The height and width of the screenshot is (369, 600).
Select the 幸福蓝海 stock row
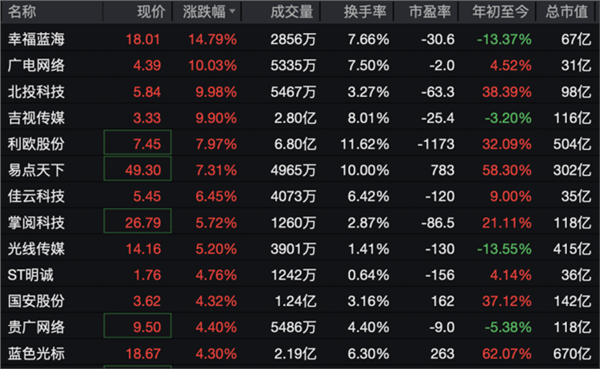pos(300,39)
